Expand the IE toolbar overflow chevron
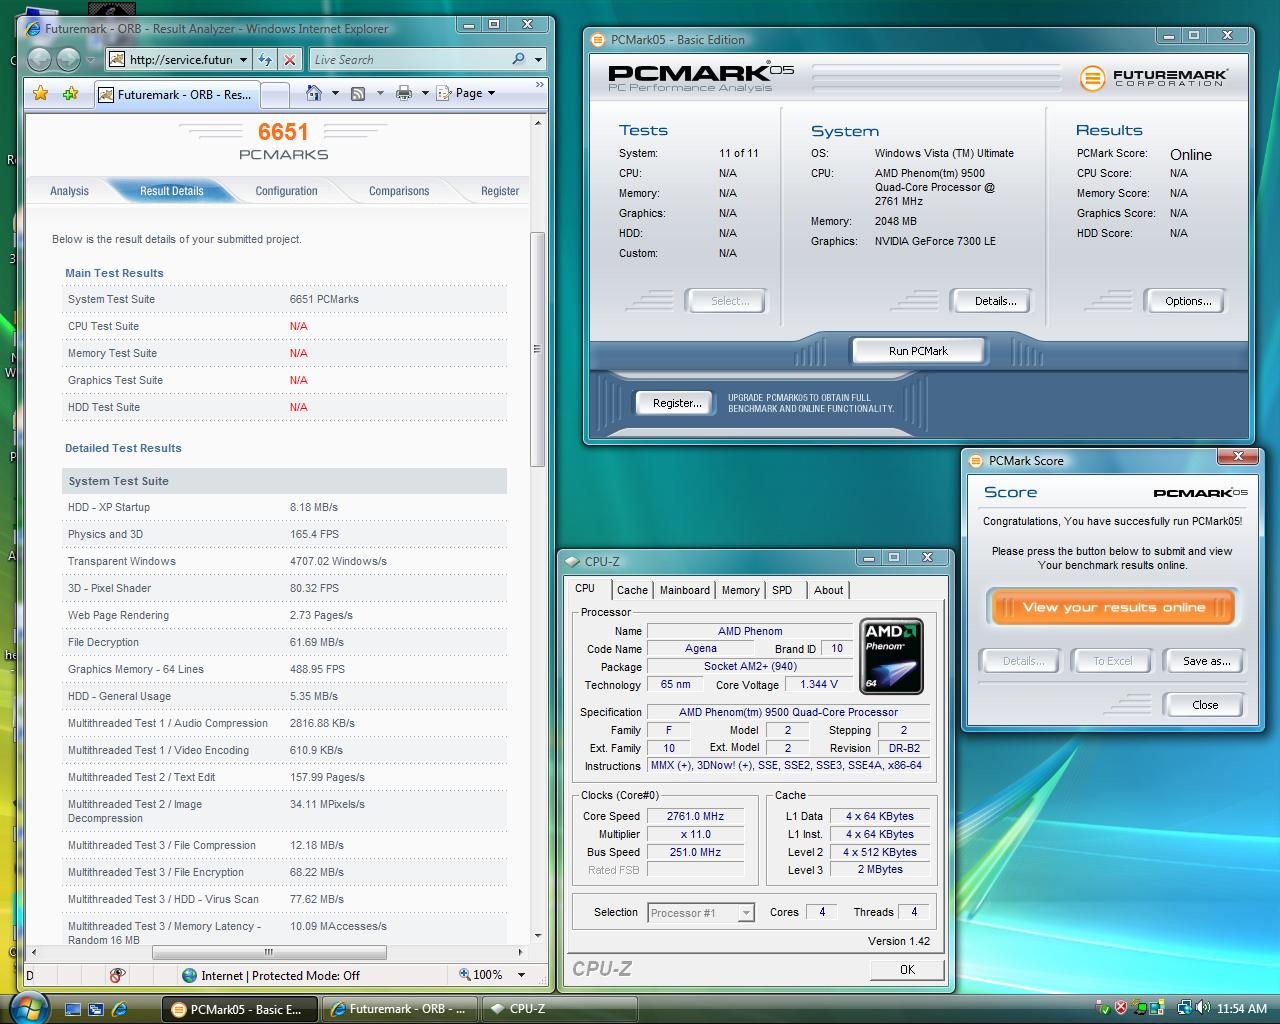Screen dimensions: 1280x1024 (x=539, y=85)
